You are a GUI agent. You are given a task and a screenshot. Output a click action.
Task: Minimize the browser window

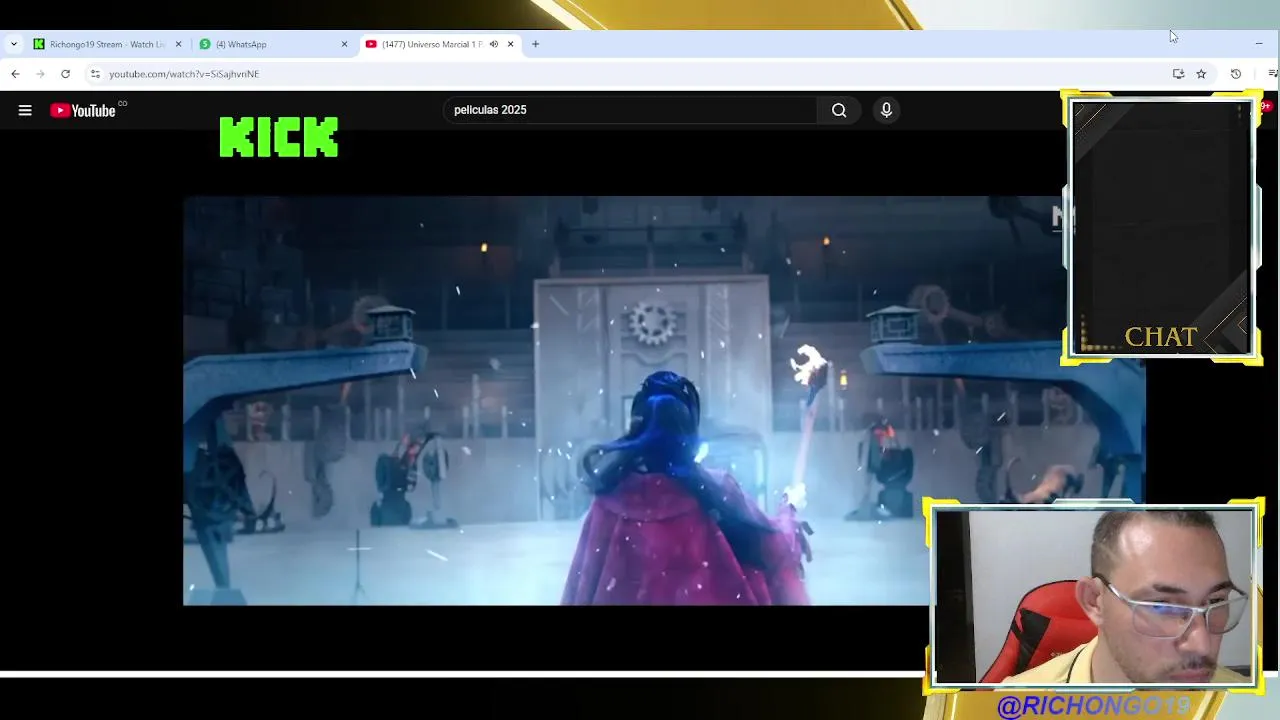(x=1259, y=44)
